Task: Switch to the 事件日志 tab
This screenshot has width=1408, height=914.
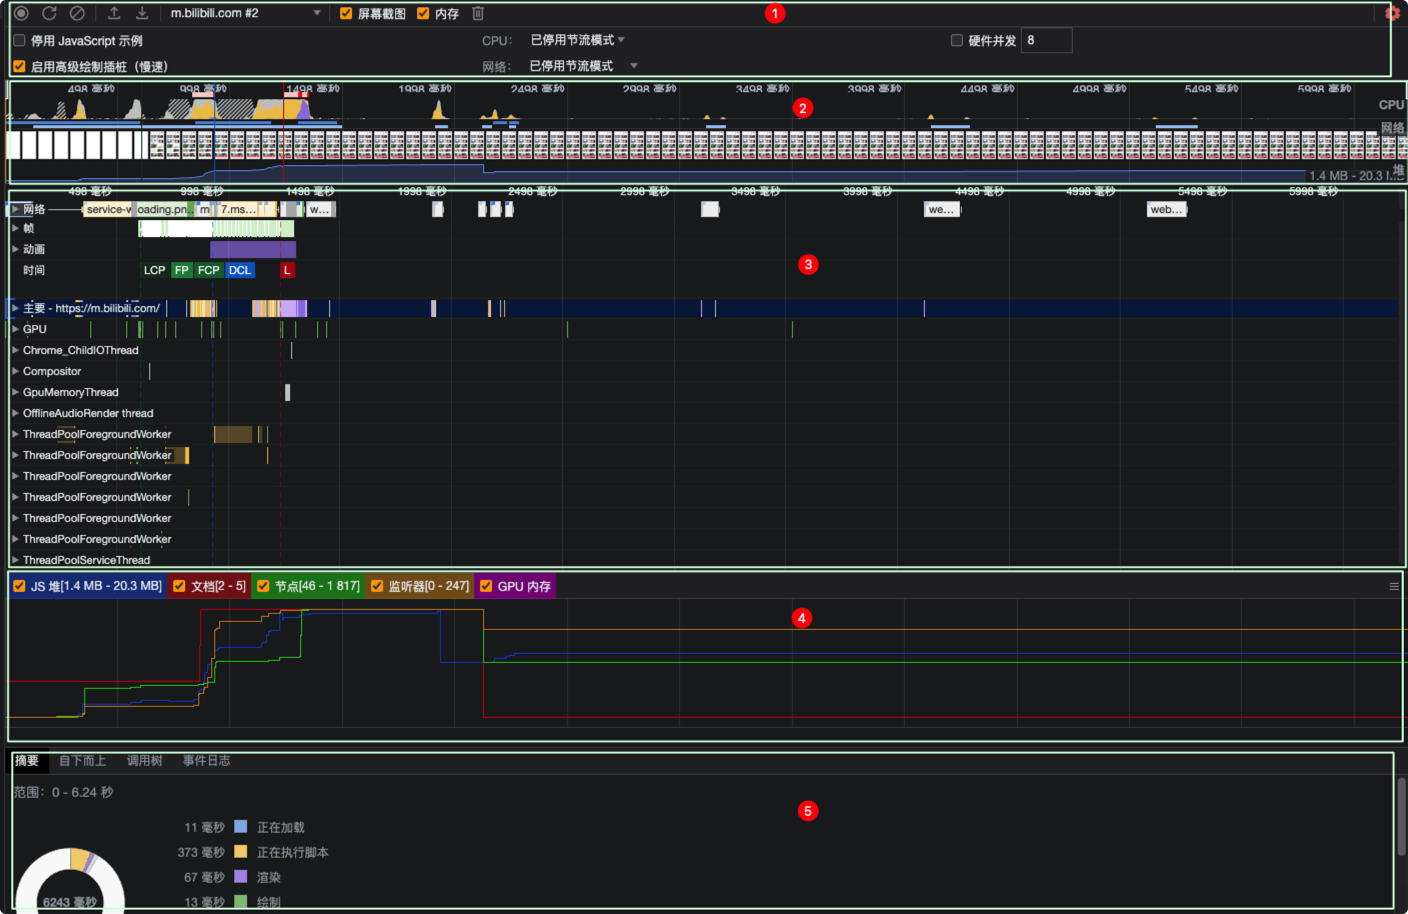Action: tap(207, 761)
